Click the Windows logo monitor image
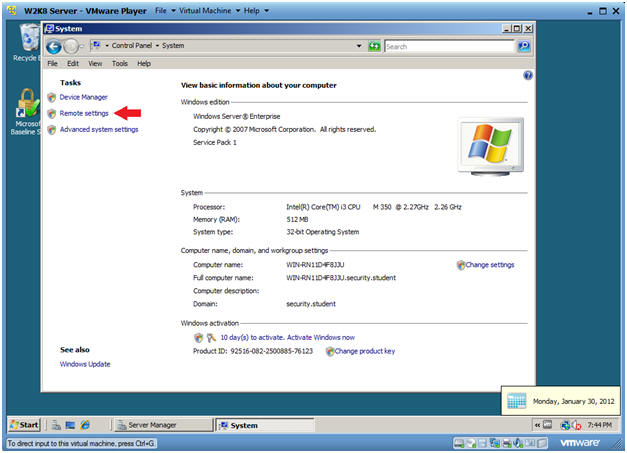This screenshot has height=453, width=627. tap(491, 147)
